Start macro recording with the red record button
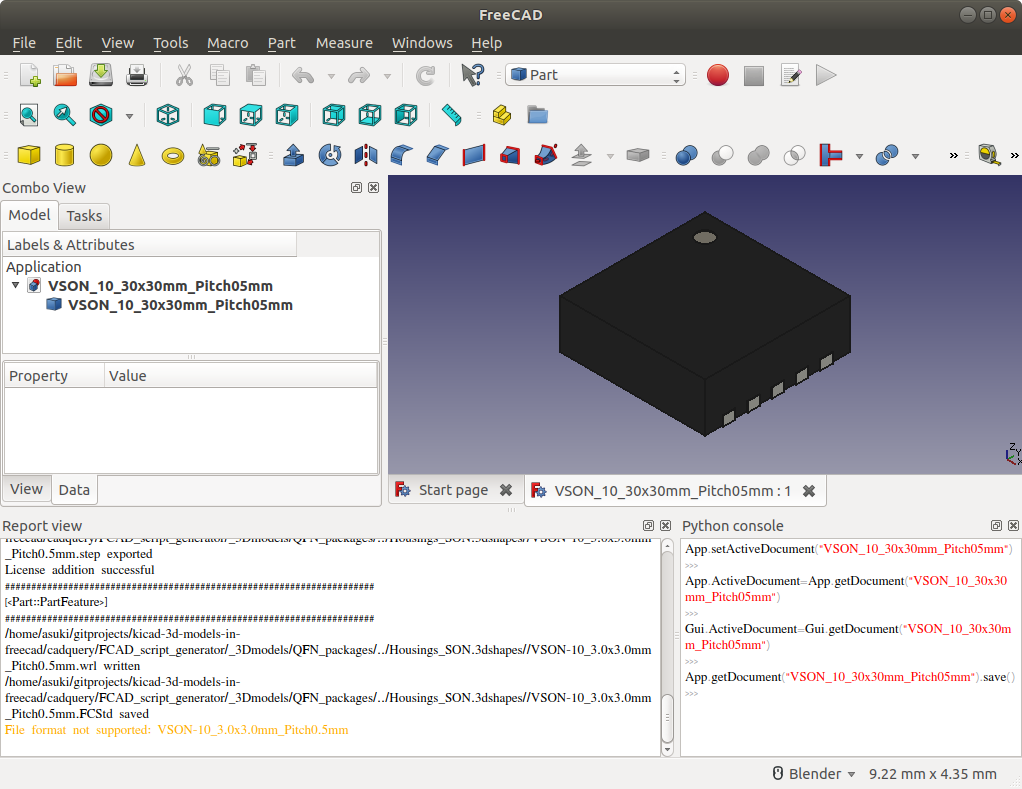 click(718, 75)
